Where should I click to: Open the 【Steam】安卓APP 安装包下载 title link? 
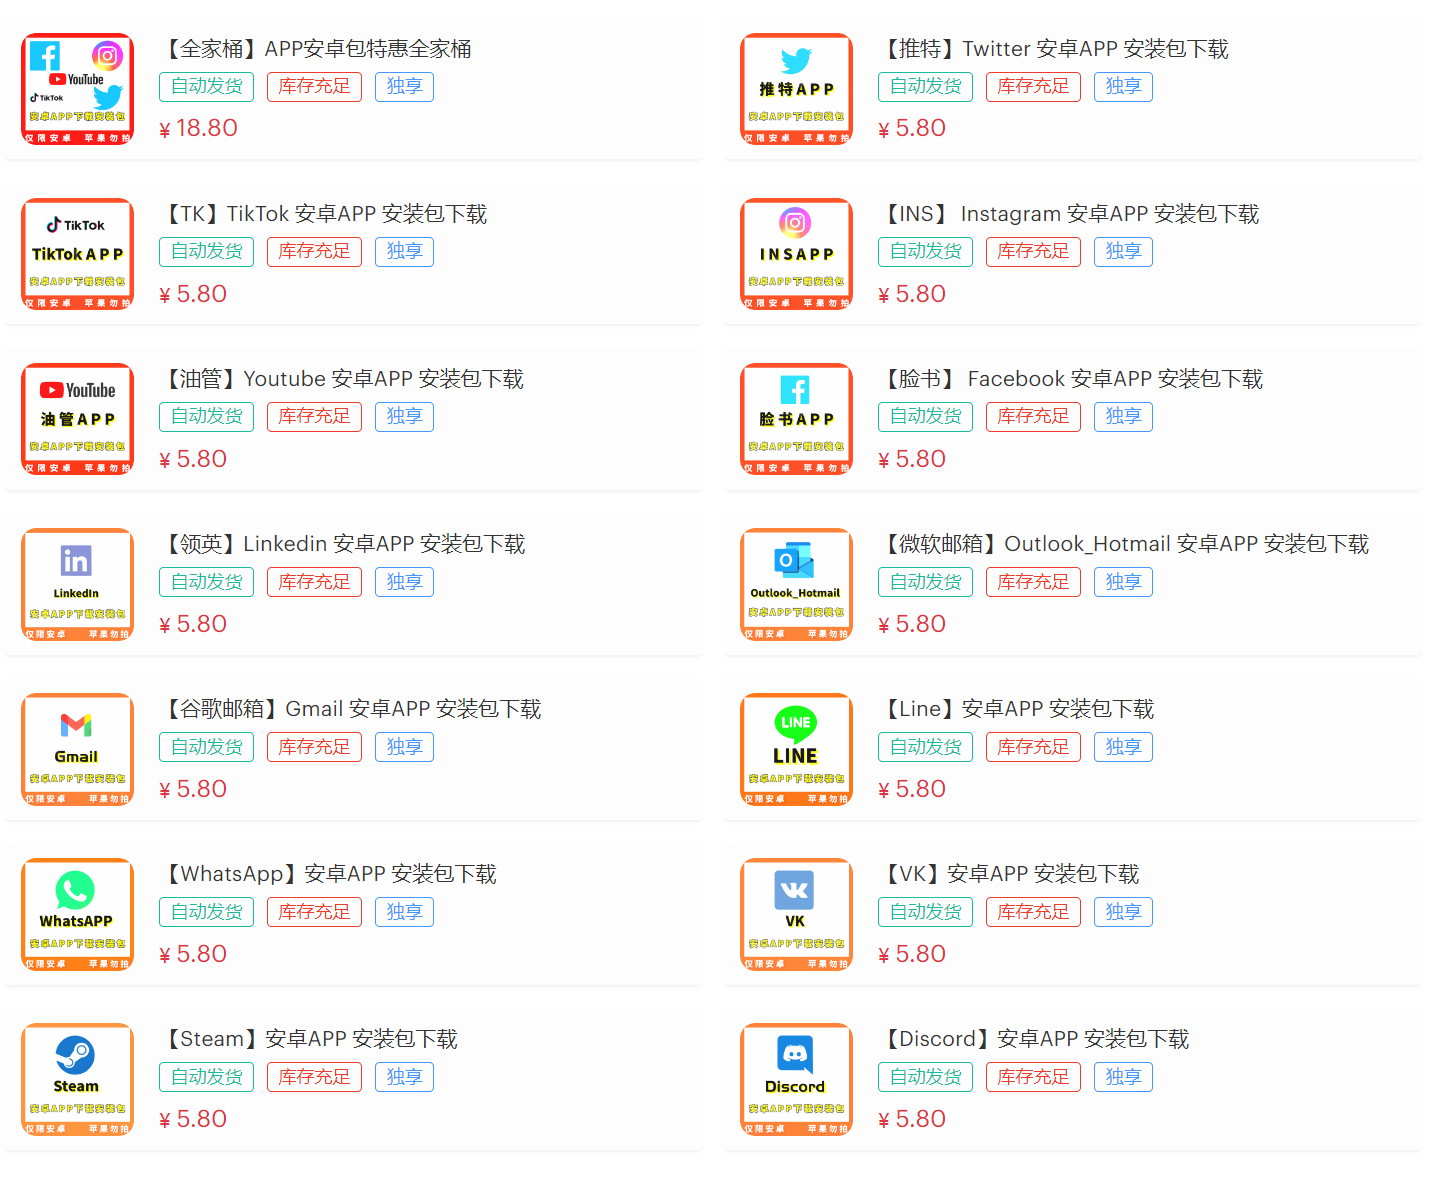coord(308,1039)
